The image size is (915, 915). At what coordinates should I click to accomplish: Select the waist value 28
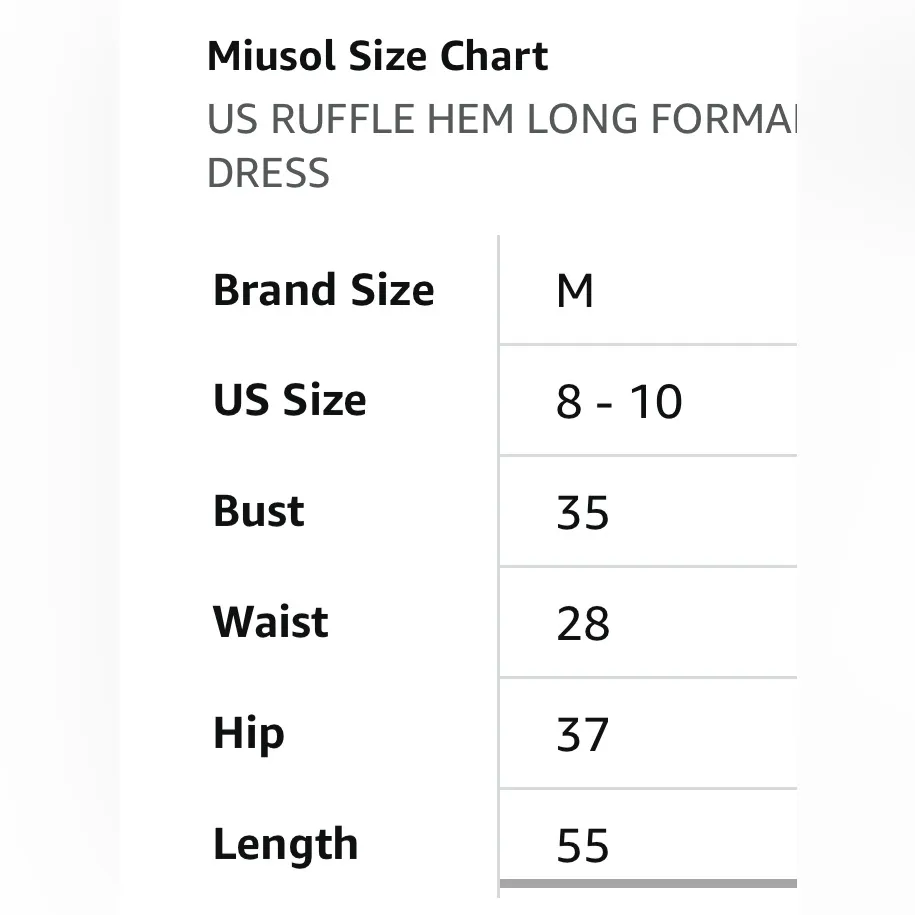583,624
